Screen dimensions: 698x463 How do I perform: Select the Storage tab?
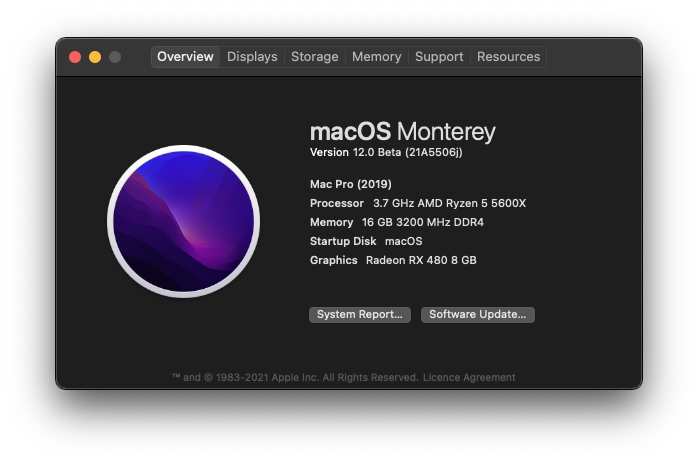(314, 57)
